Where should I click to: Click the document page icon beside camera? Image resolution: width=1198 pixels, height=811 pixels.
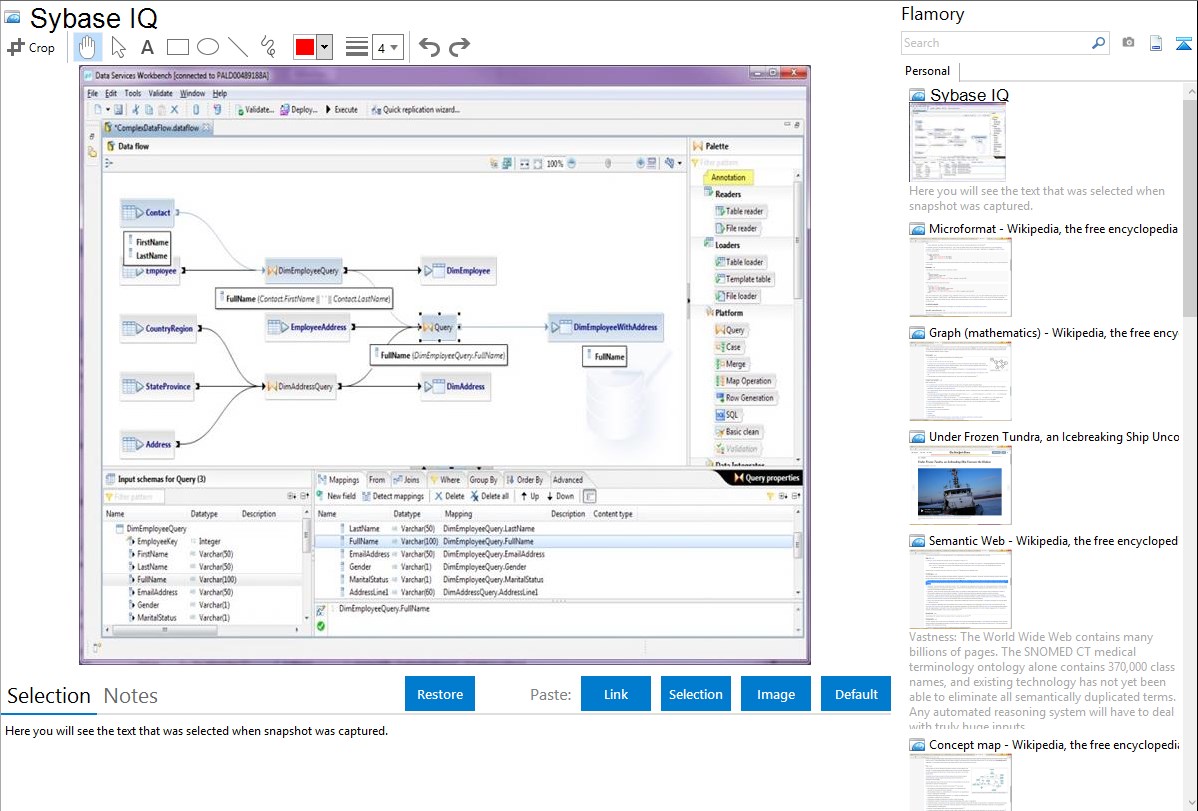point(1156,44)
